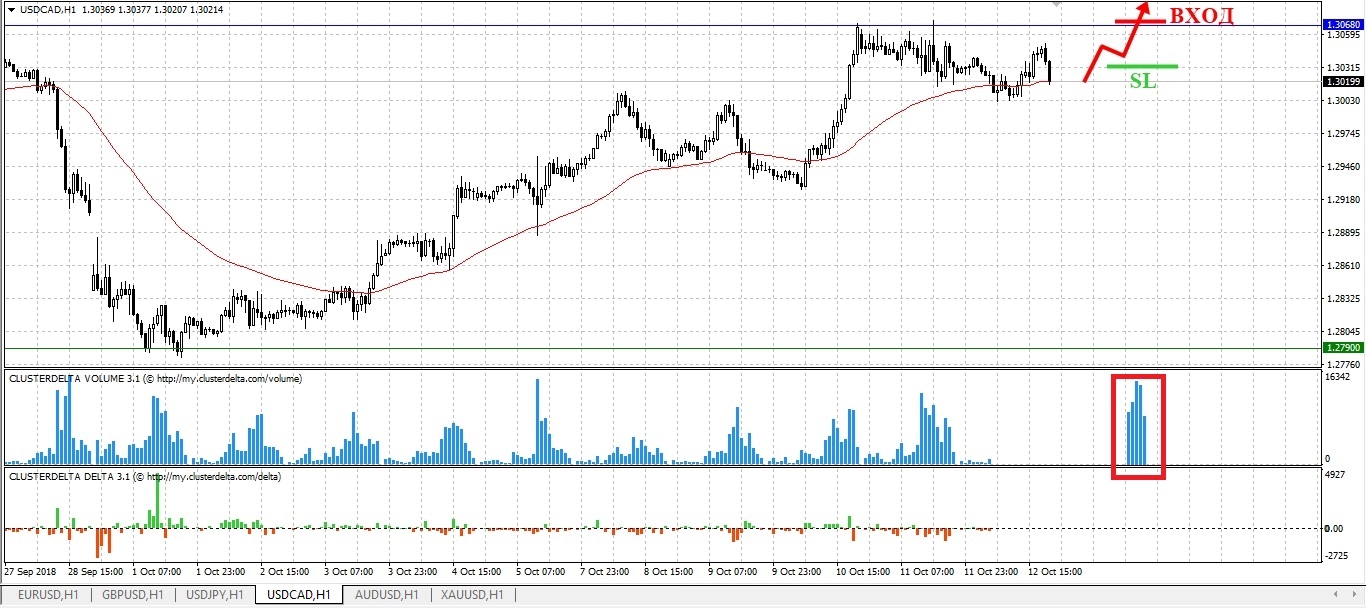This screenshot has width=1366, height=608.
Task: Click the active USDCAD,H1 tab
Action: click(297, 595)
